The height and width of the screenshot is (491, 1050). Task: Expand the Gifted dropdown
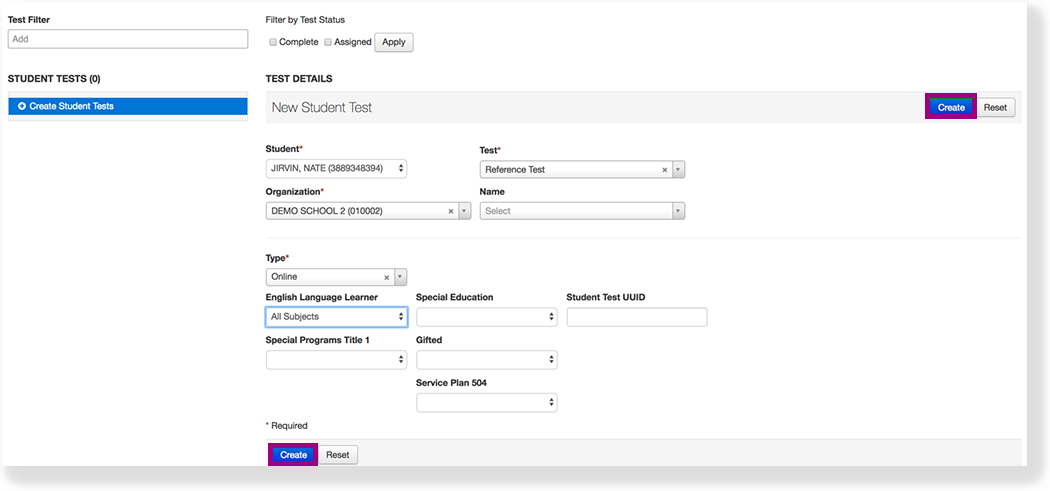point(486,360)
